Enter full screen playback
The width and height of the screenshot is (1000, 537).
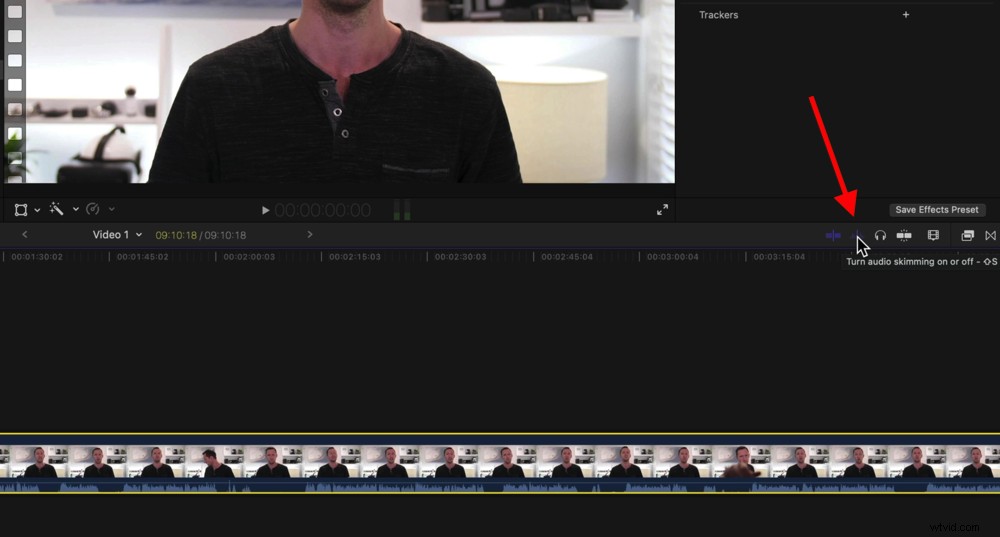663,209
